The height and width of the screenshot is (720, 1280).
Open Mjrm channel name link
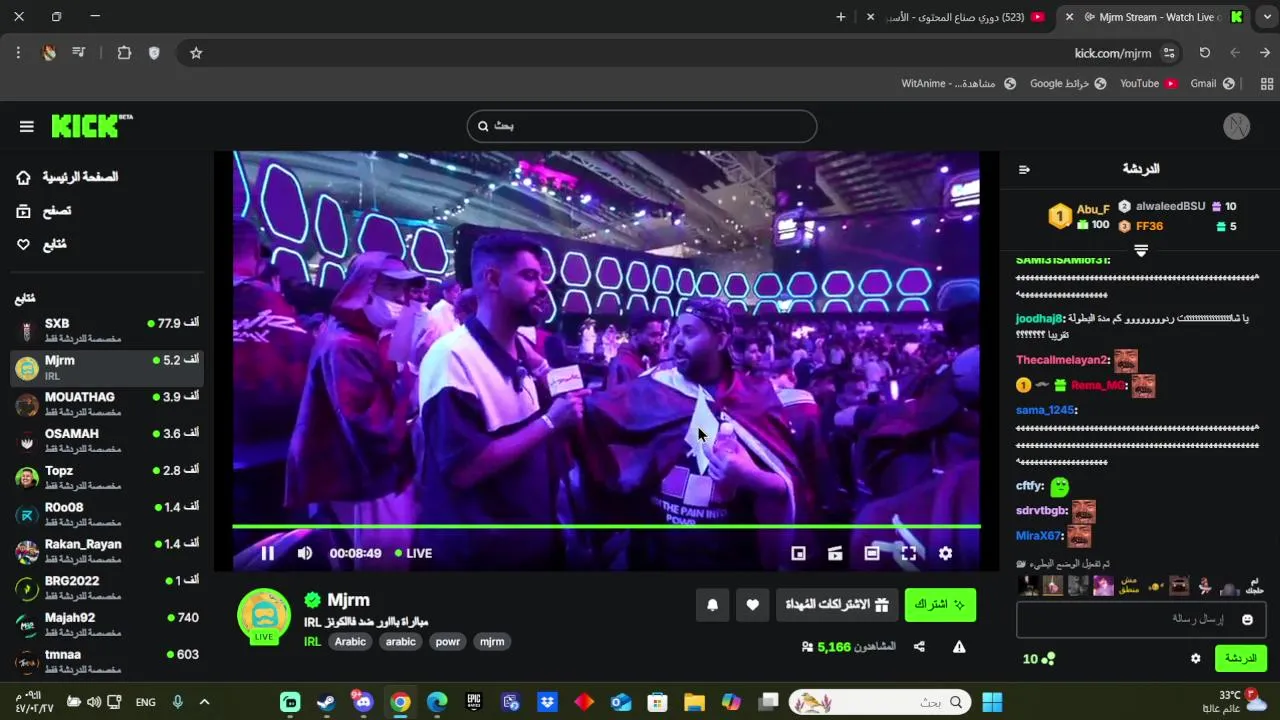[x=349, y=600]
